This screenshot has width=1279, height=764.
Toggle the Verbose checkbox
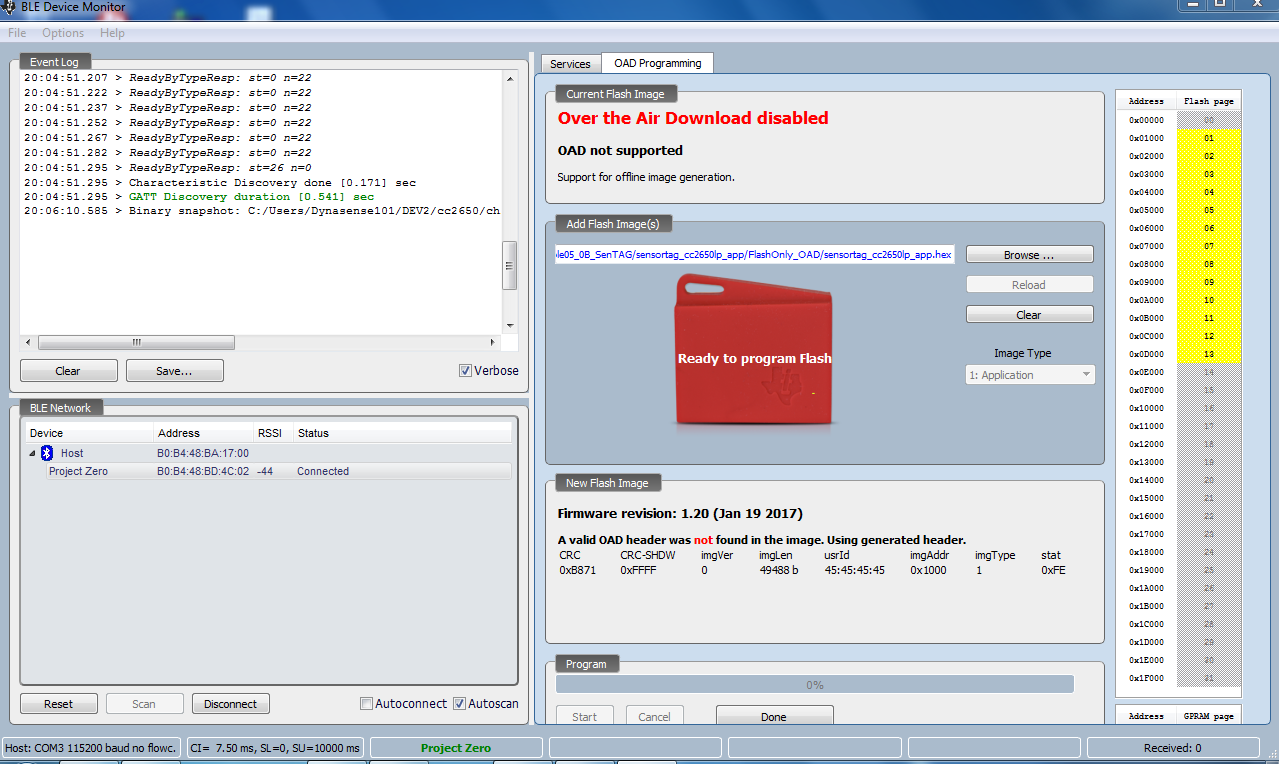[x=465, y=370]
